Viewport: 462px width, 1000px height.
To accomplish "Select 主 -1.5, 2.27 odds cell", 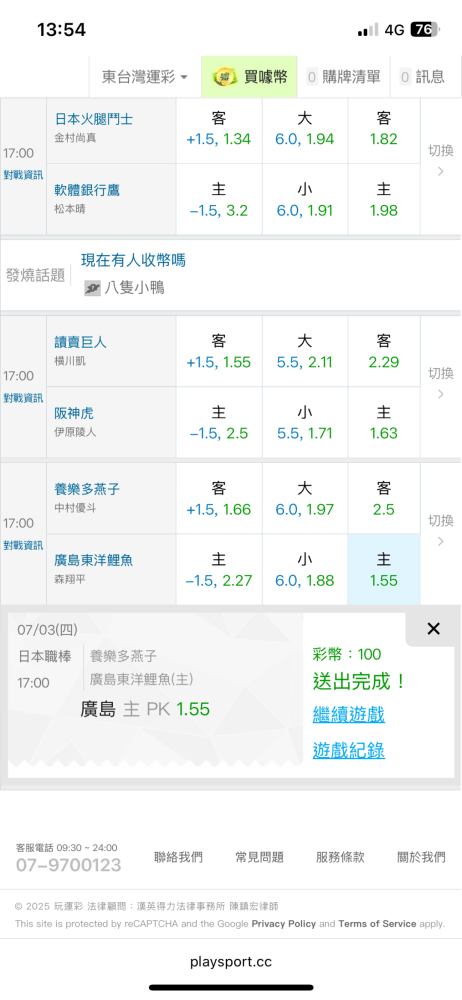I will coord(219,570).
